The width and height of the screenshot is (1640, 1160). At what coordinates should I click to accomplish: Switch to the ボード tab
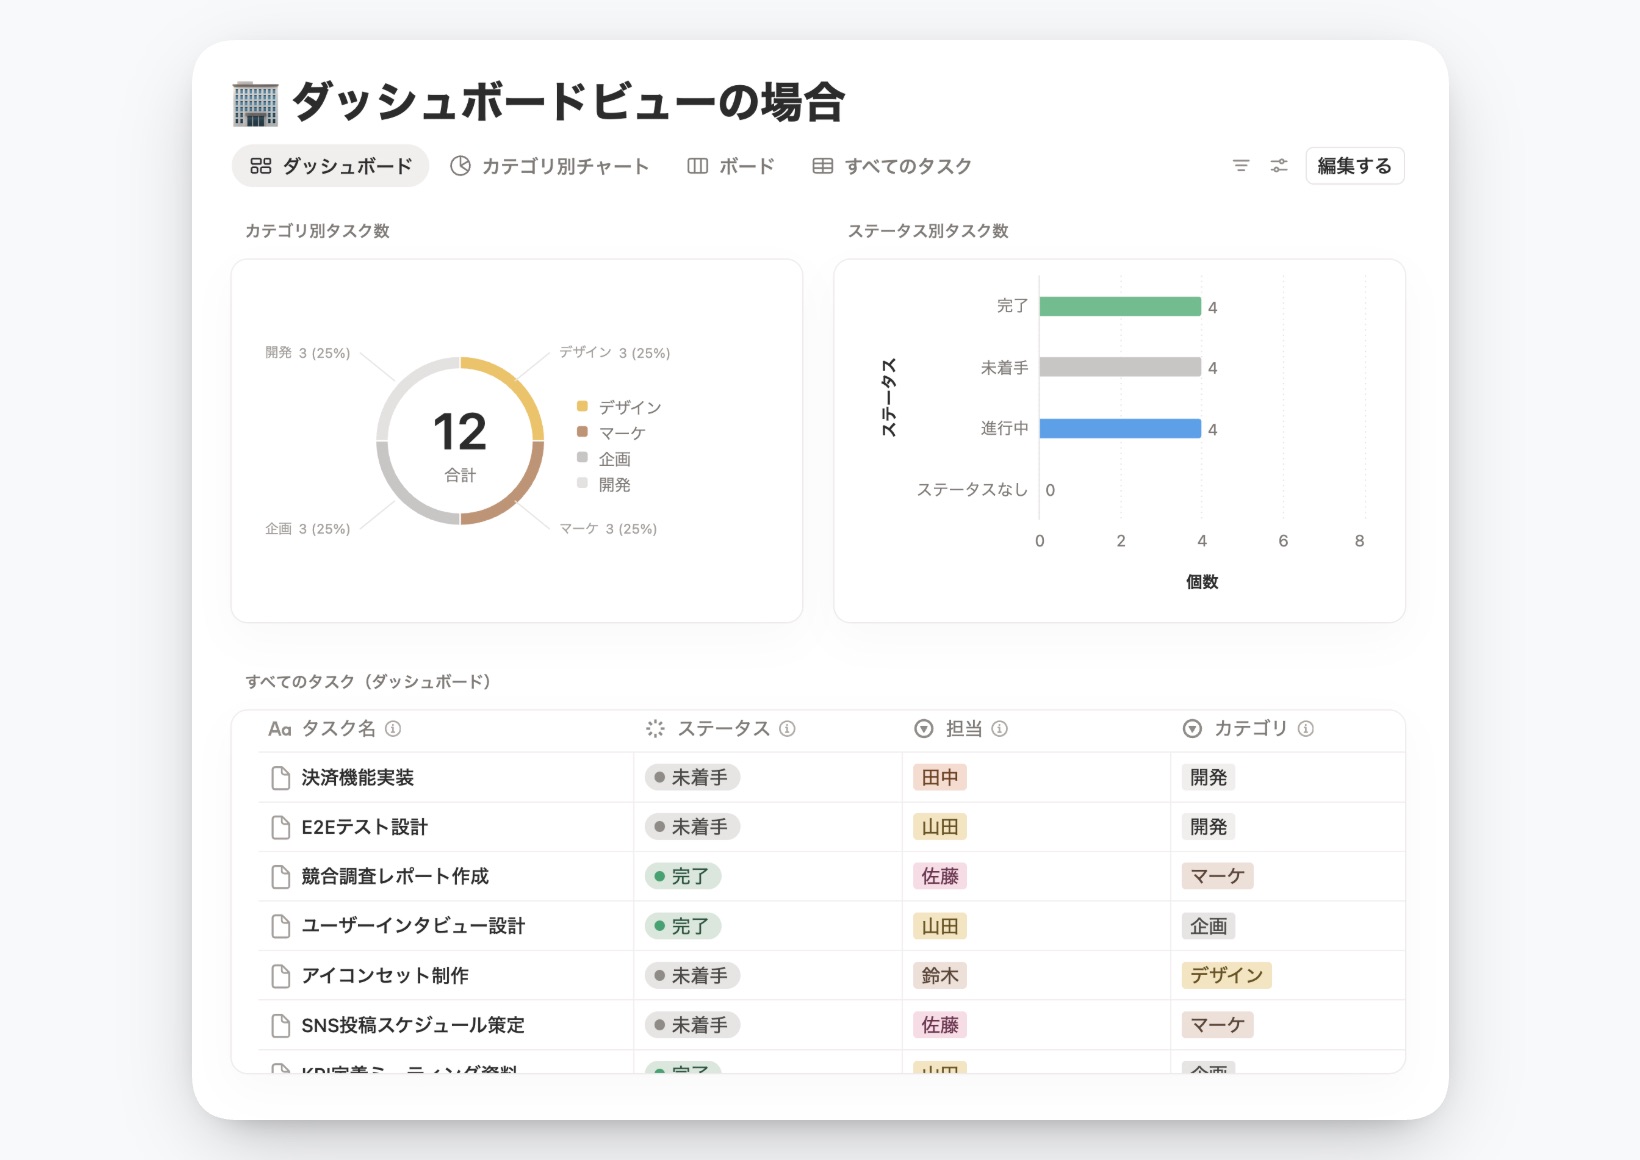(x=731, y=166)
